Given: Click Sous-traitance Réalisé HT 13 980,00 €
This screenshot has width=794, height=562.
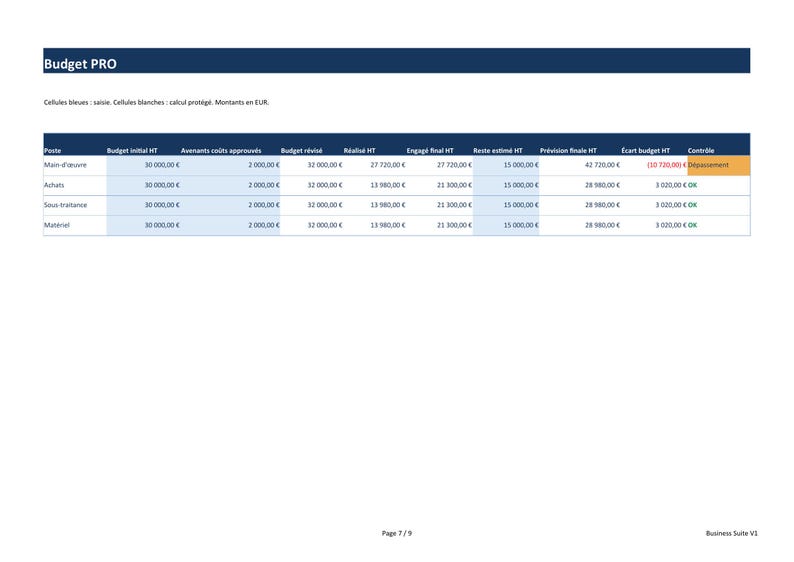Looking at the screenshot, I should pyautogui.click(x=388, y=205).
